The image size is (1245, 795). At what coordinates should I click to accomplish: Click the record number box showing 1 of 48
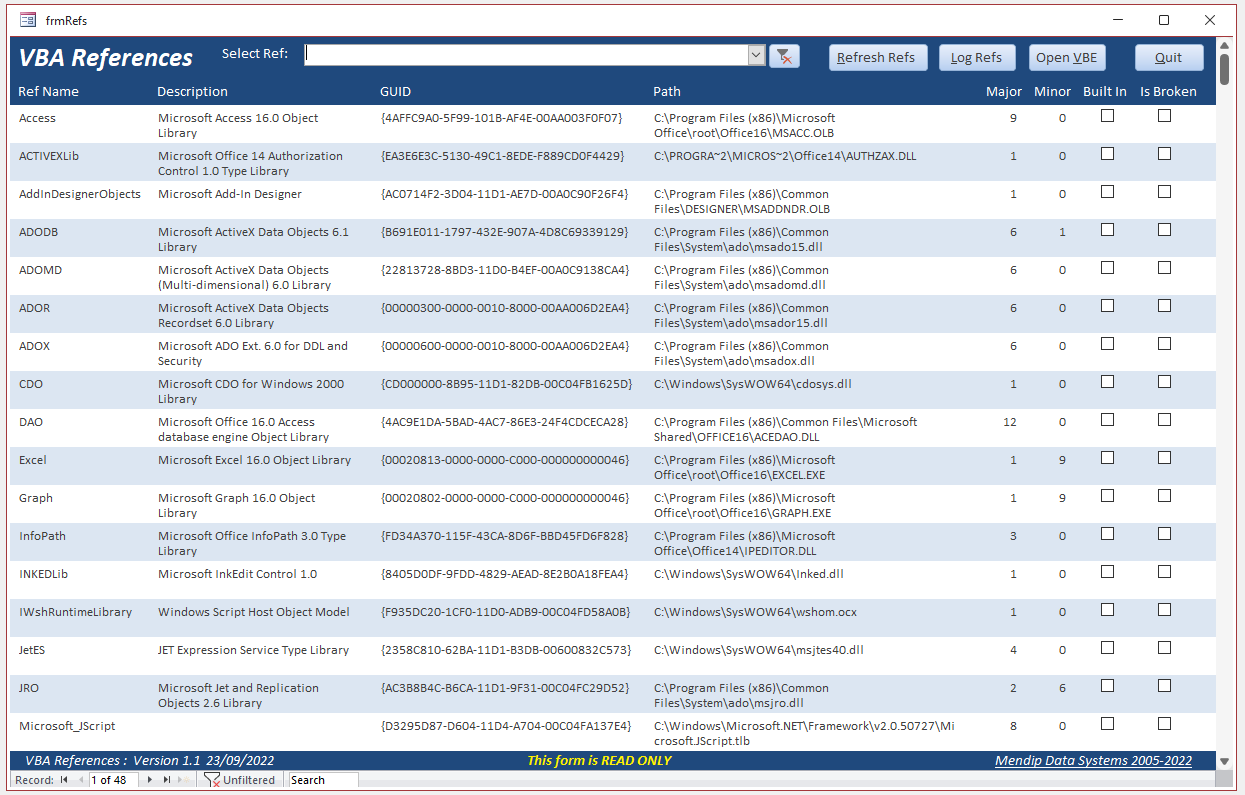pos(116,780)
